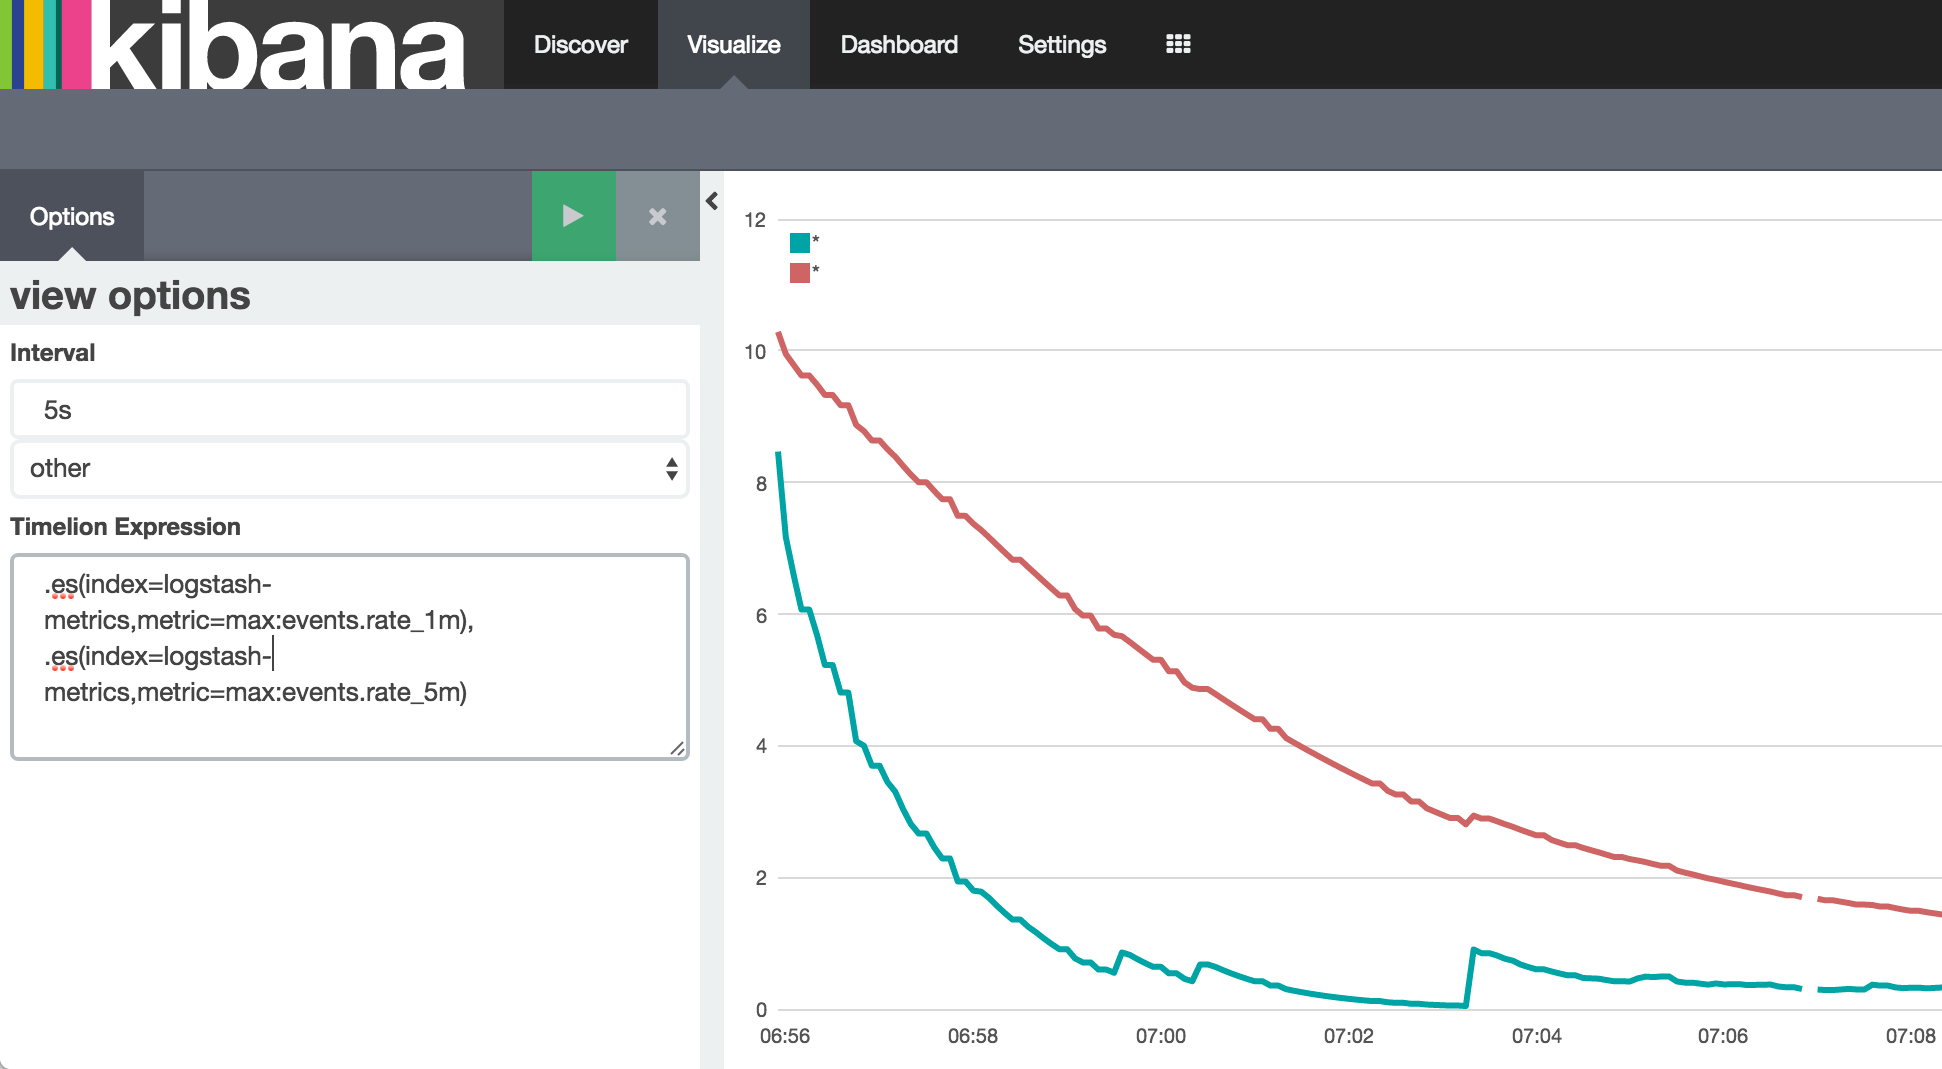Open the Settings page
The image size is (1942, 1069).
1061,44
